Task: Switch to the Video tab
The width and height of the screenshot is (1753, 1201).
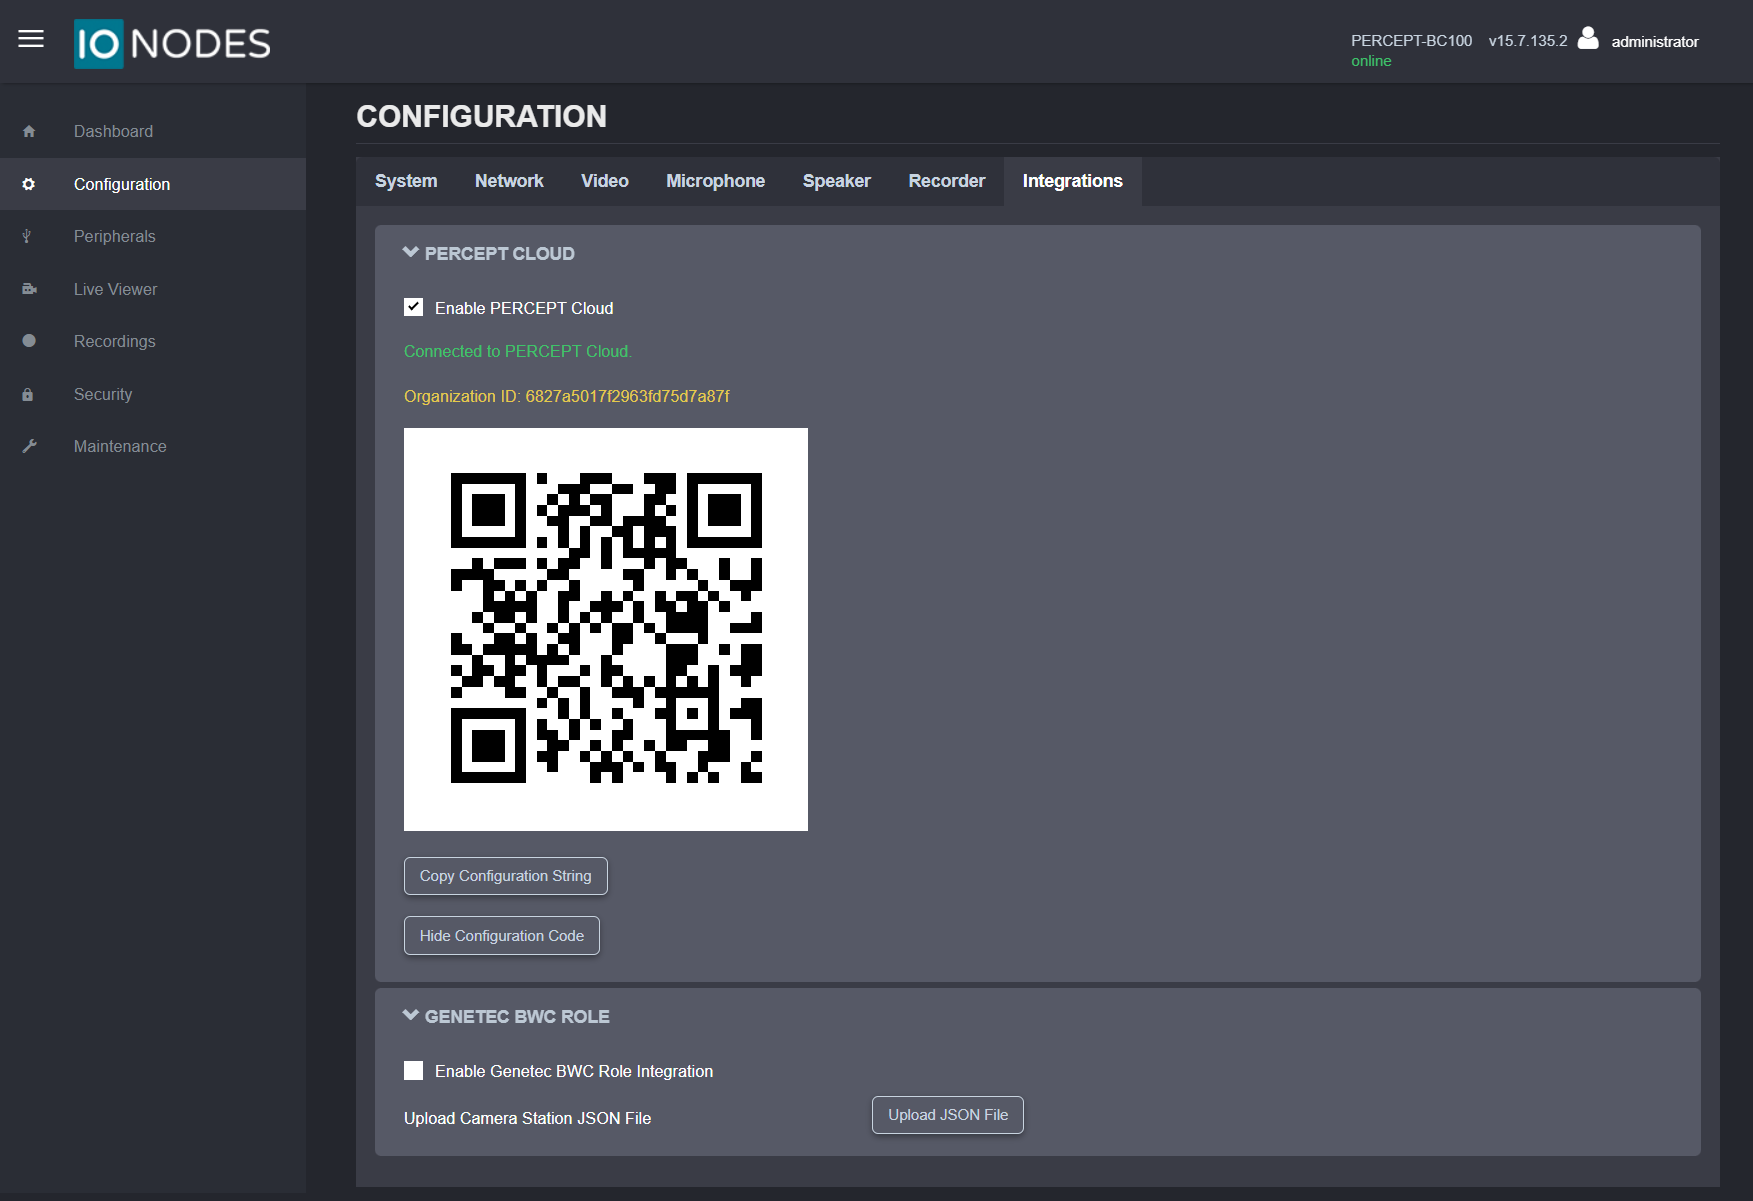Action: [605, 181]
